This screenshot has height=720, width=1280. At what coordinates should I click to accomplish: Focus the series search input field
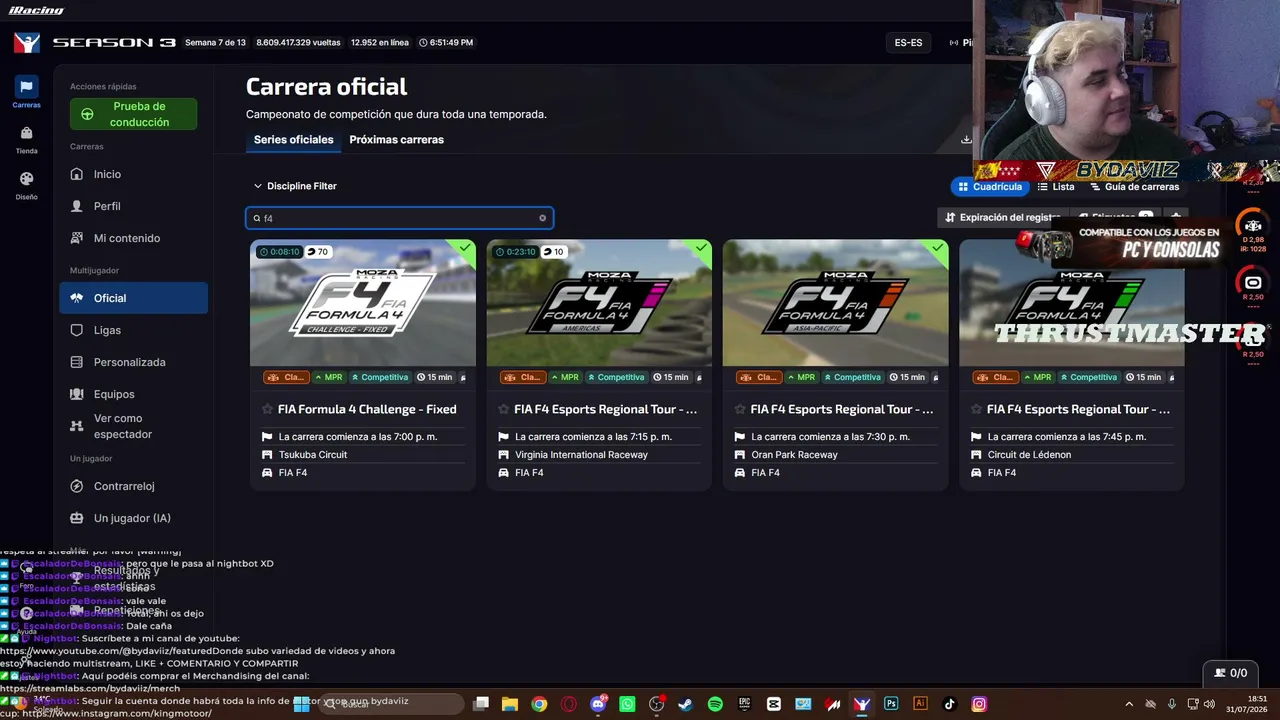point(399,218)
